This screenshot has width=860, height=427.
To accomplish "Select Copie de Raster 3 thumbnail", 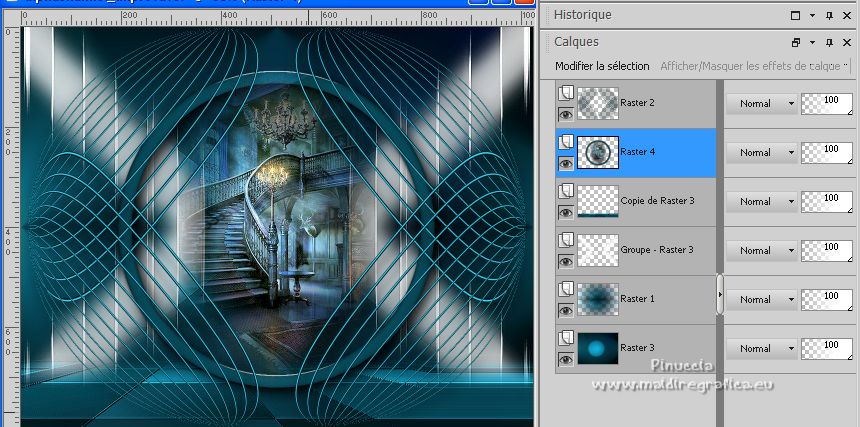I will 598,201.
